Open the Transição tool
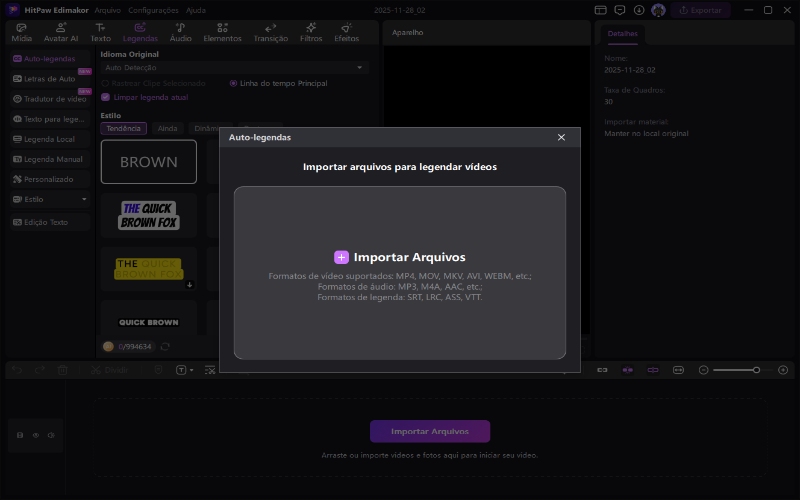The image size is (800, 500). click(270, 32)
